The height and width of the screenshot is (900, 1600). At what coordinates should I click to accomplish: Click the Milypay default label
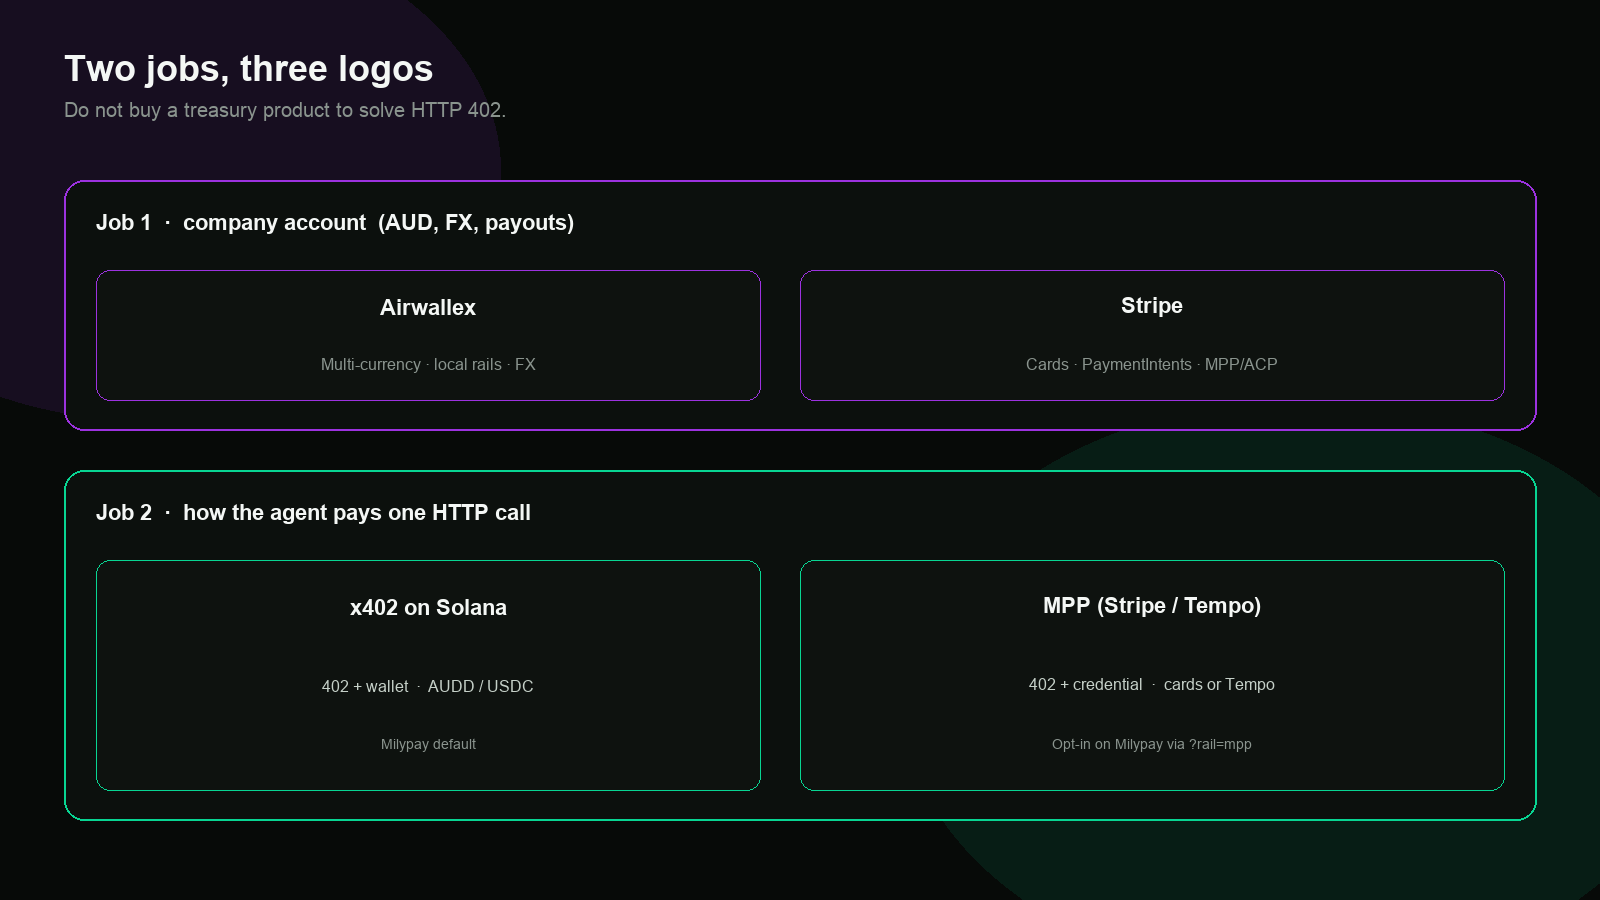[428, 744]
